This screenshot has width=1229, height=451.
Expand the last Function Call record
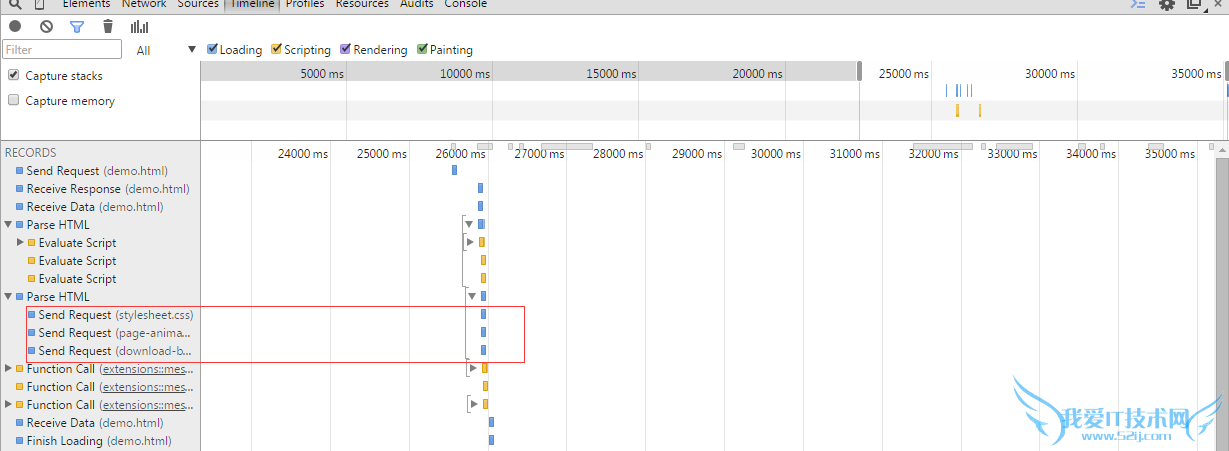(x=8, y=405)
